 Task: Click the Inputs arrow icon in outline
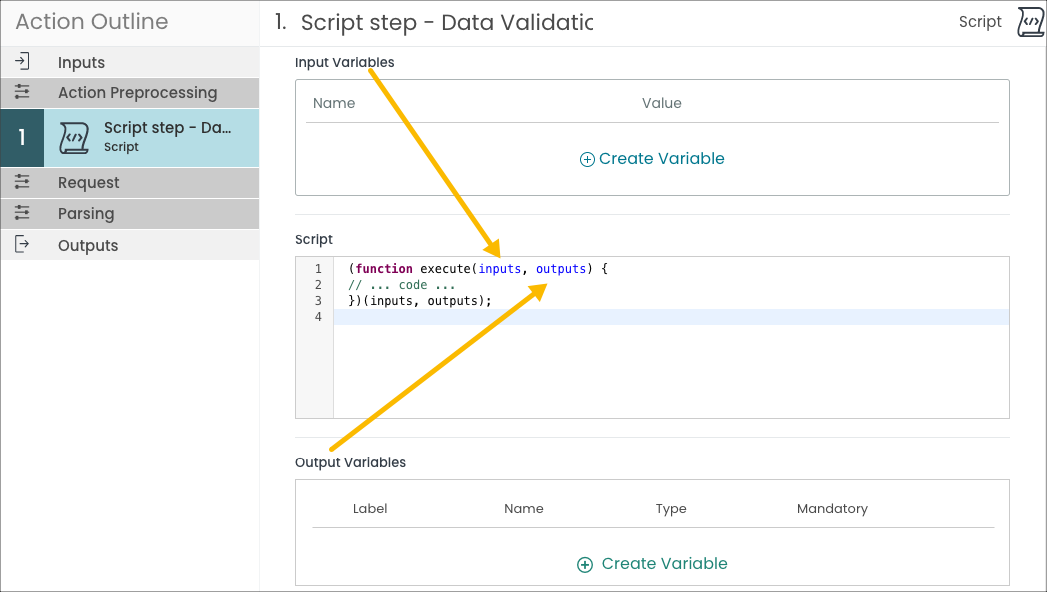point(22,62)
